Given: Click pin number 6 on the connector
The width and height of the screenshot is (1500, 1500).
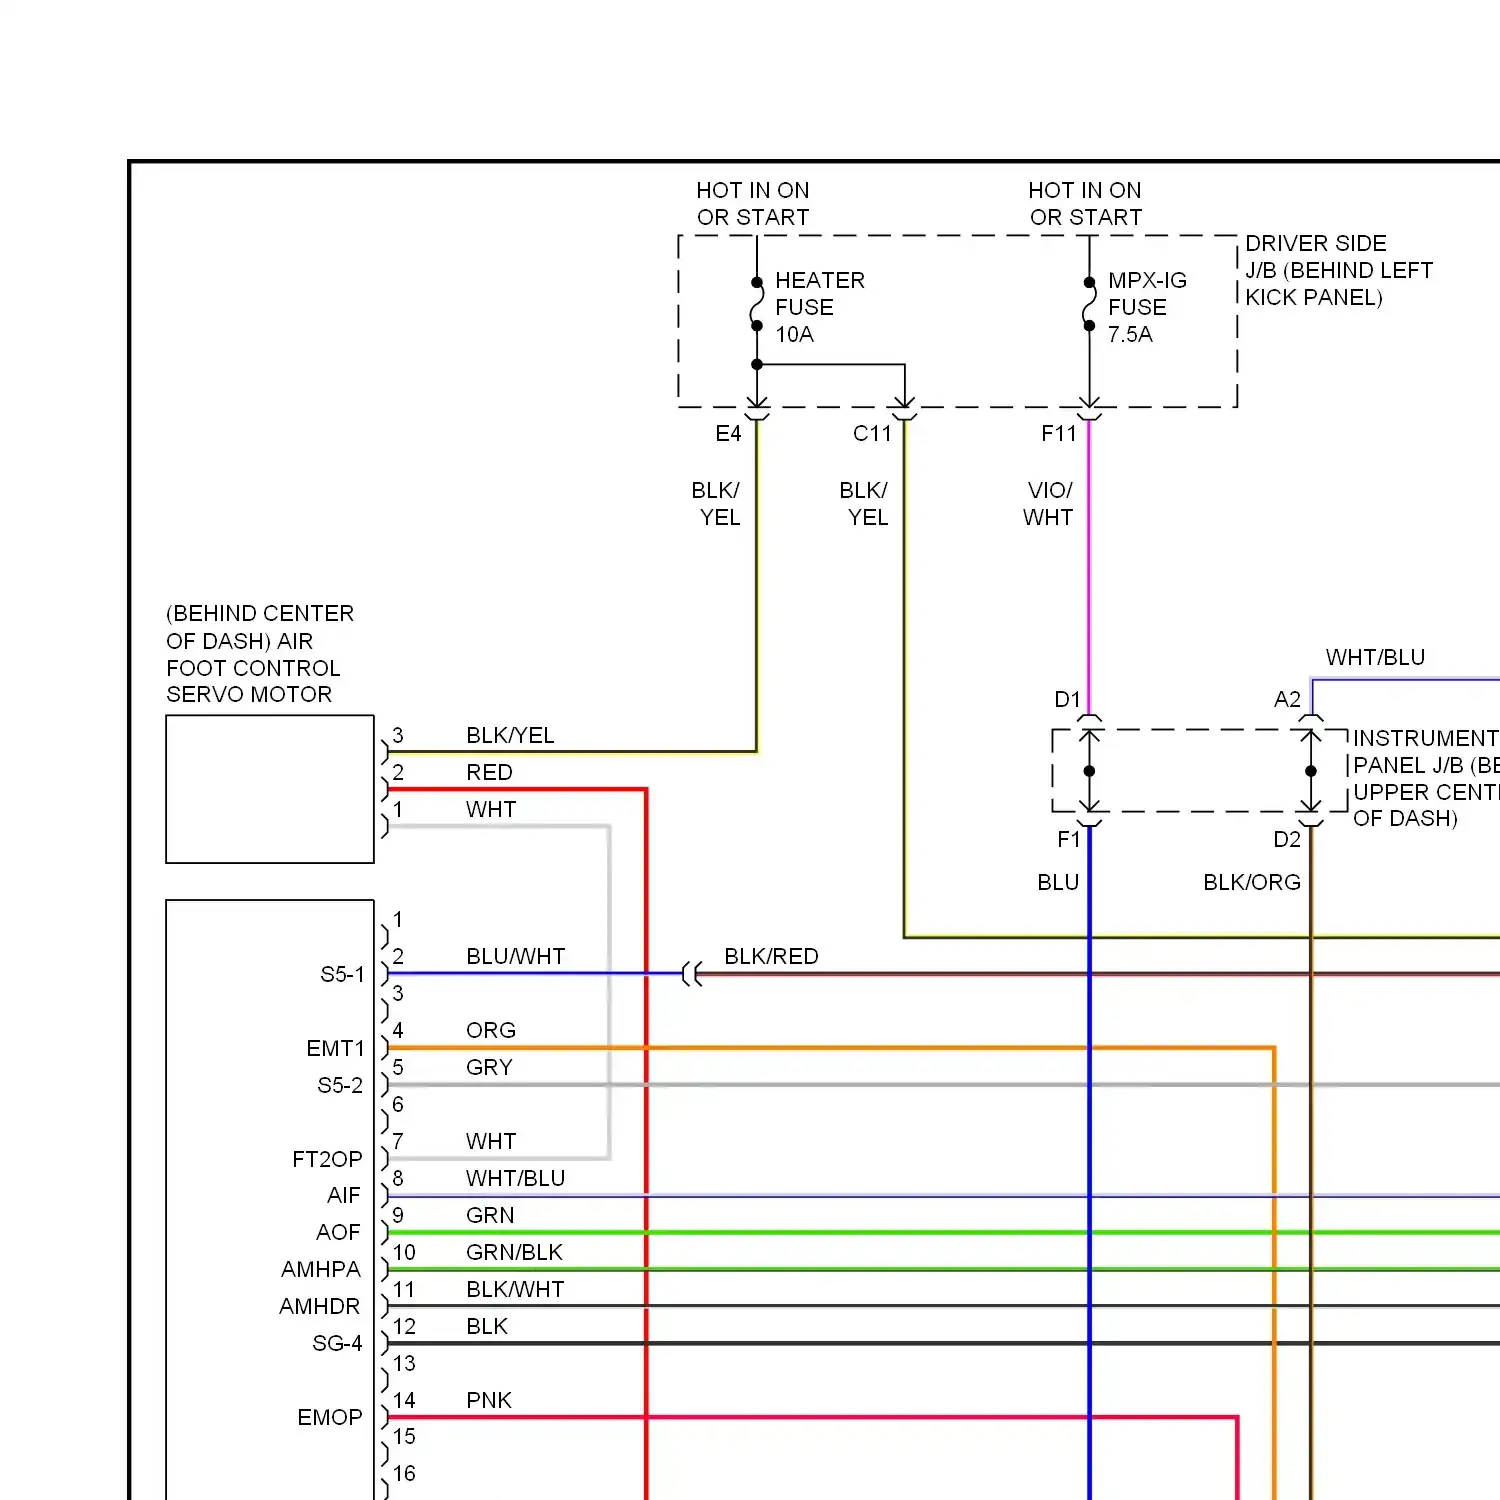Looking at the screenshot, I should pyautogui.click(x=398, y=1104).
